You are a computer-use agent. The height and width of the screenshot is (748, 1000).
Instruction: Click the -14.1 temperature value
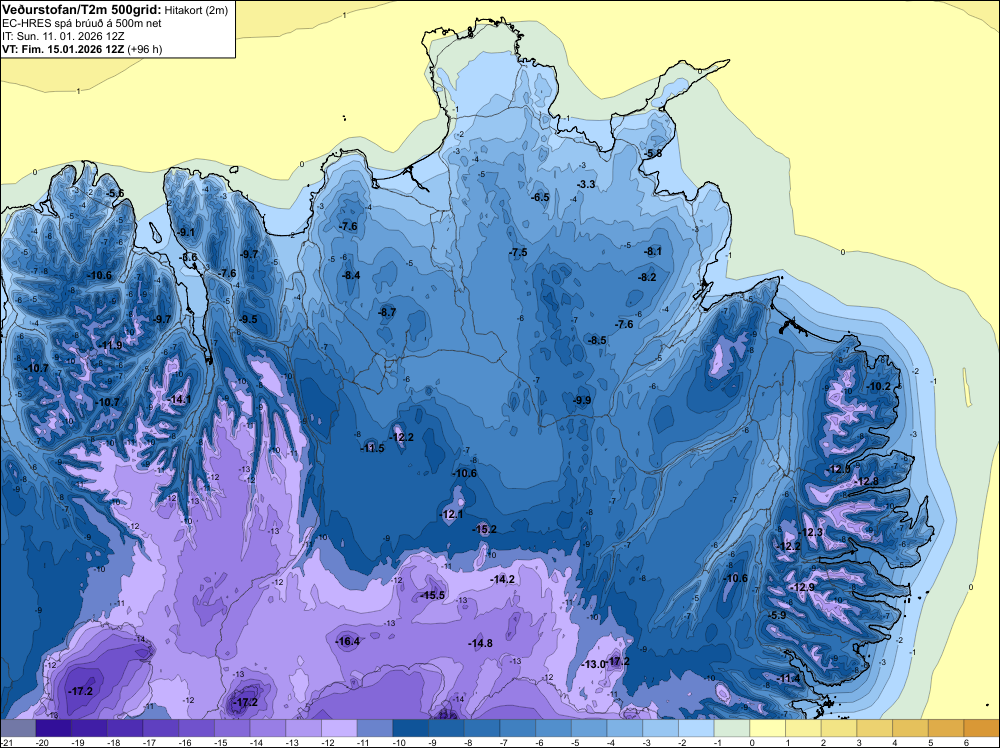coord(179,399)
